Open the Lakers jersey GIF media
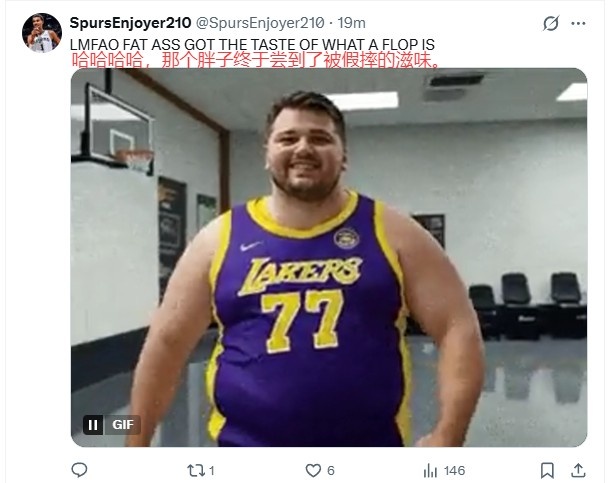Screen dimensions: 613x483 pos(328,260)
